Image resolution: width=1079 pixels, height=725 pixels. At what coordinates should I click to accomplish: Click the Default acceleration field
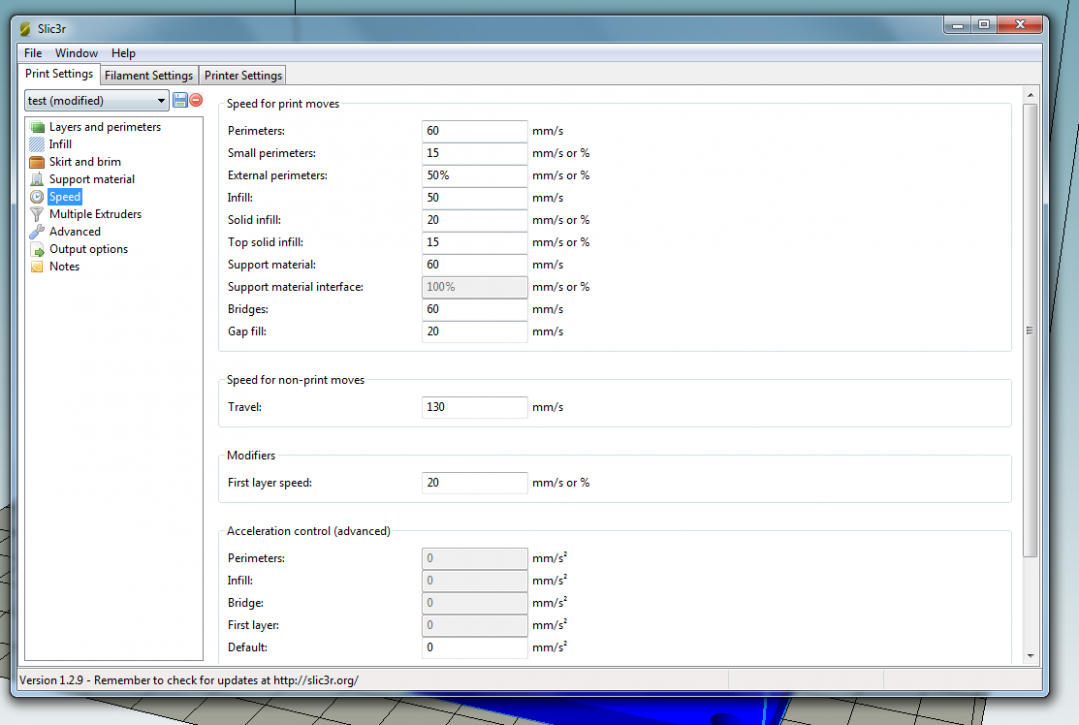[475, 647]
